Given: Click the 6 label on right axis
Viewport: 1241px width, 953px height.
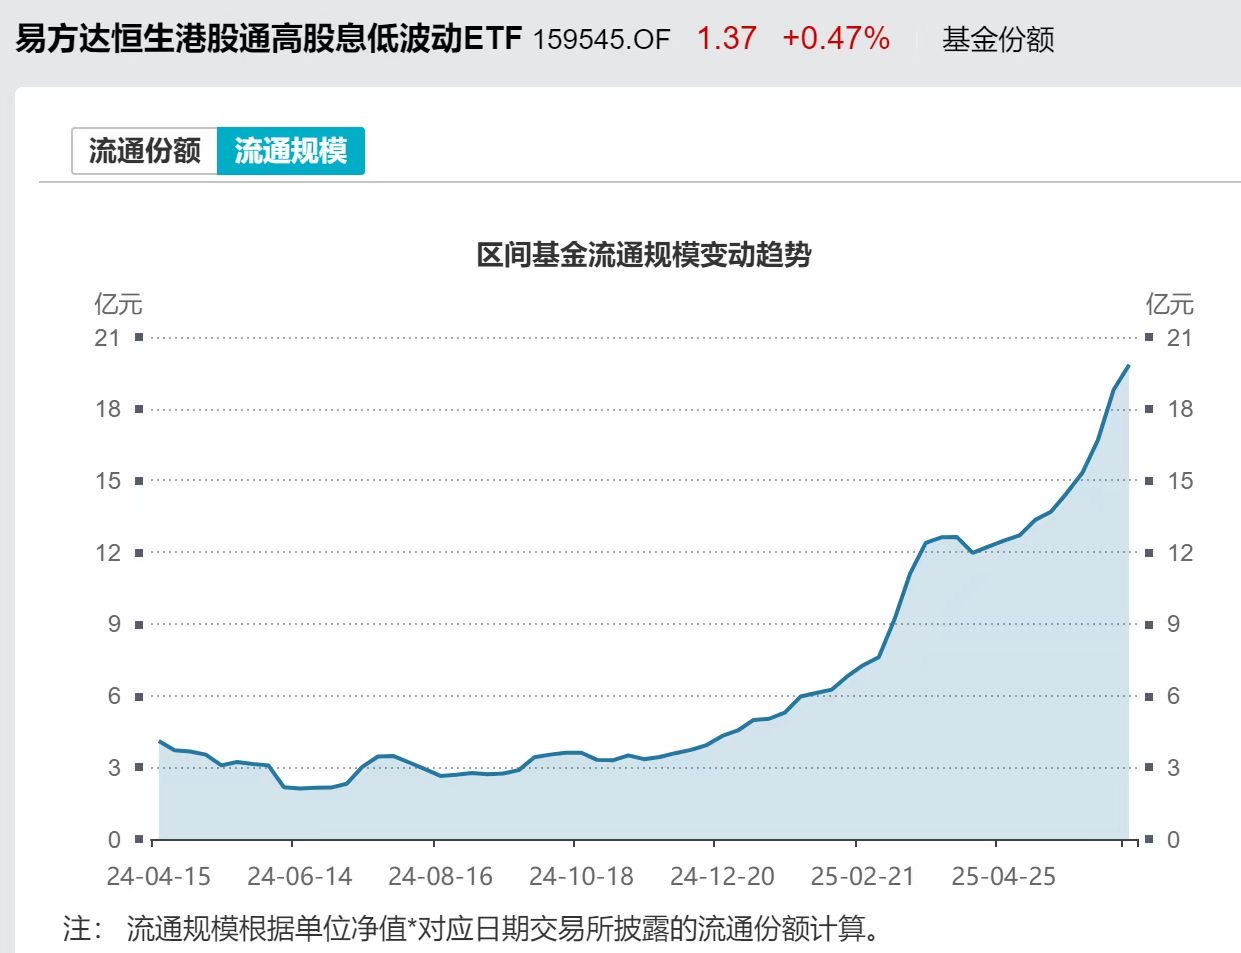Looking at the screenshot, I should [x=1174, y=696].
